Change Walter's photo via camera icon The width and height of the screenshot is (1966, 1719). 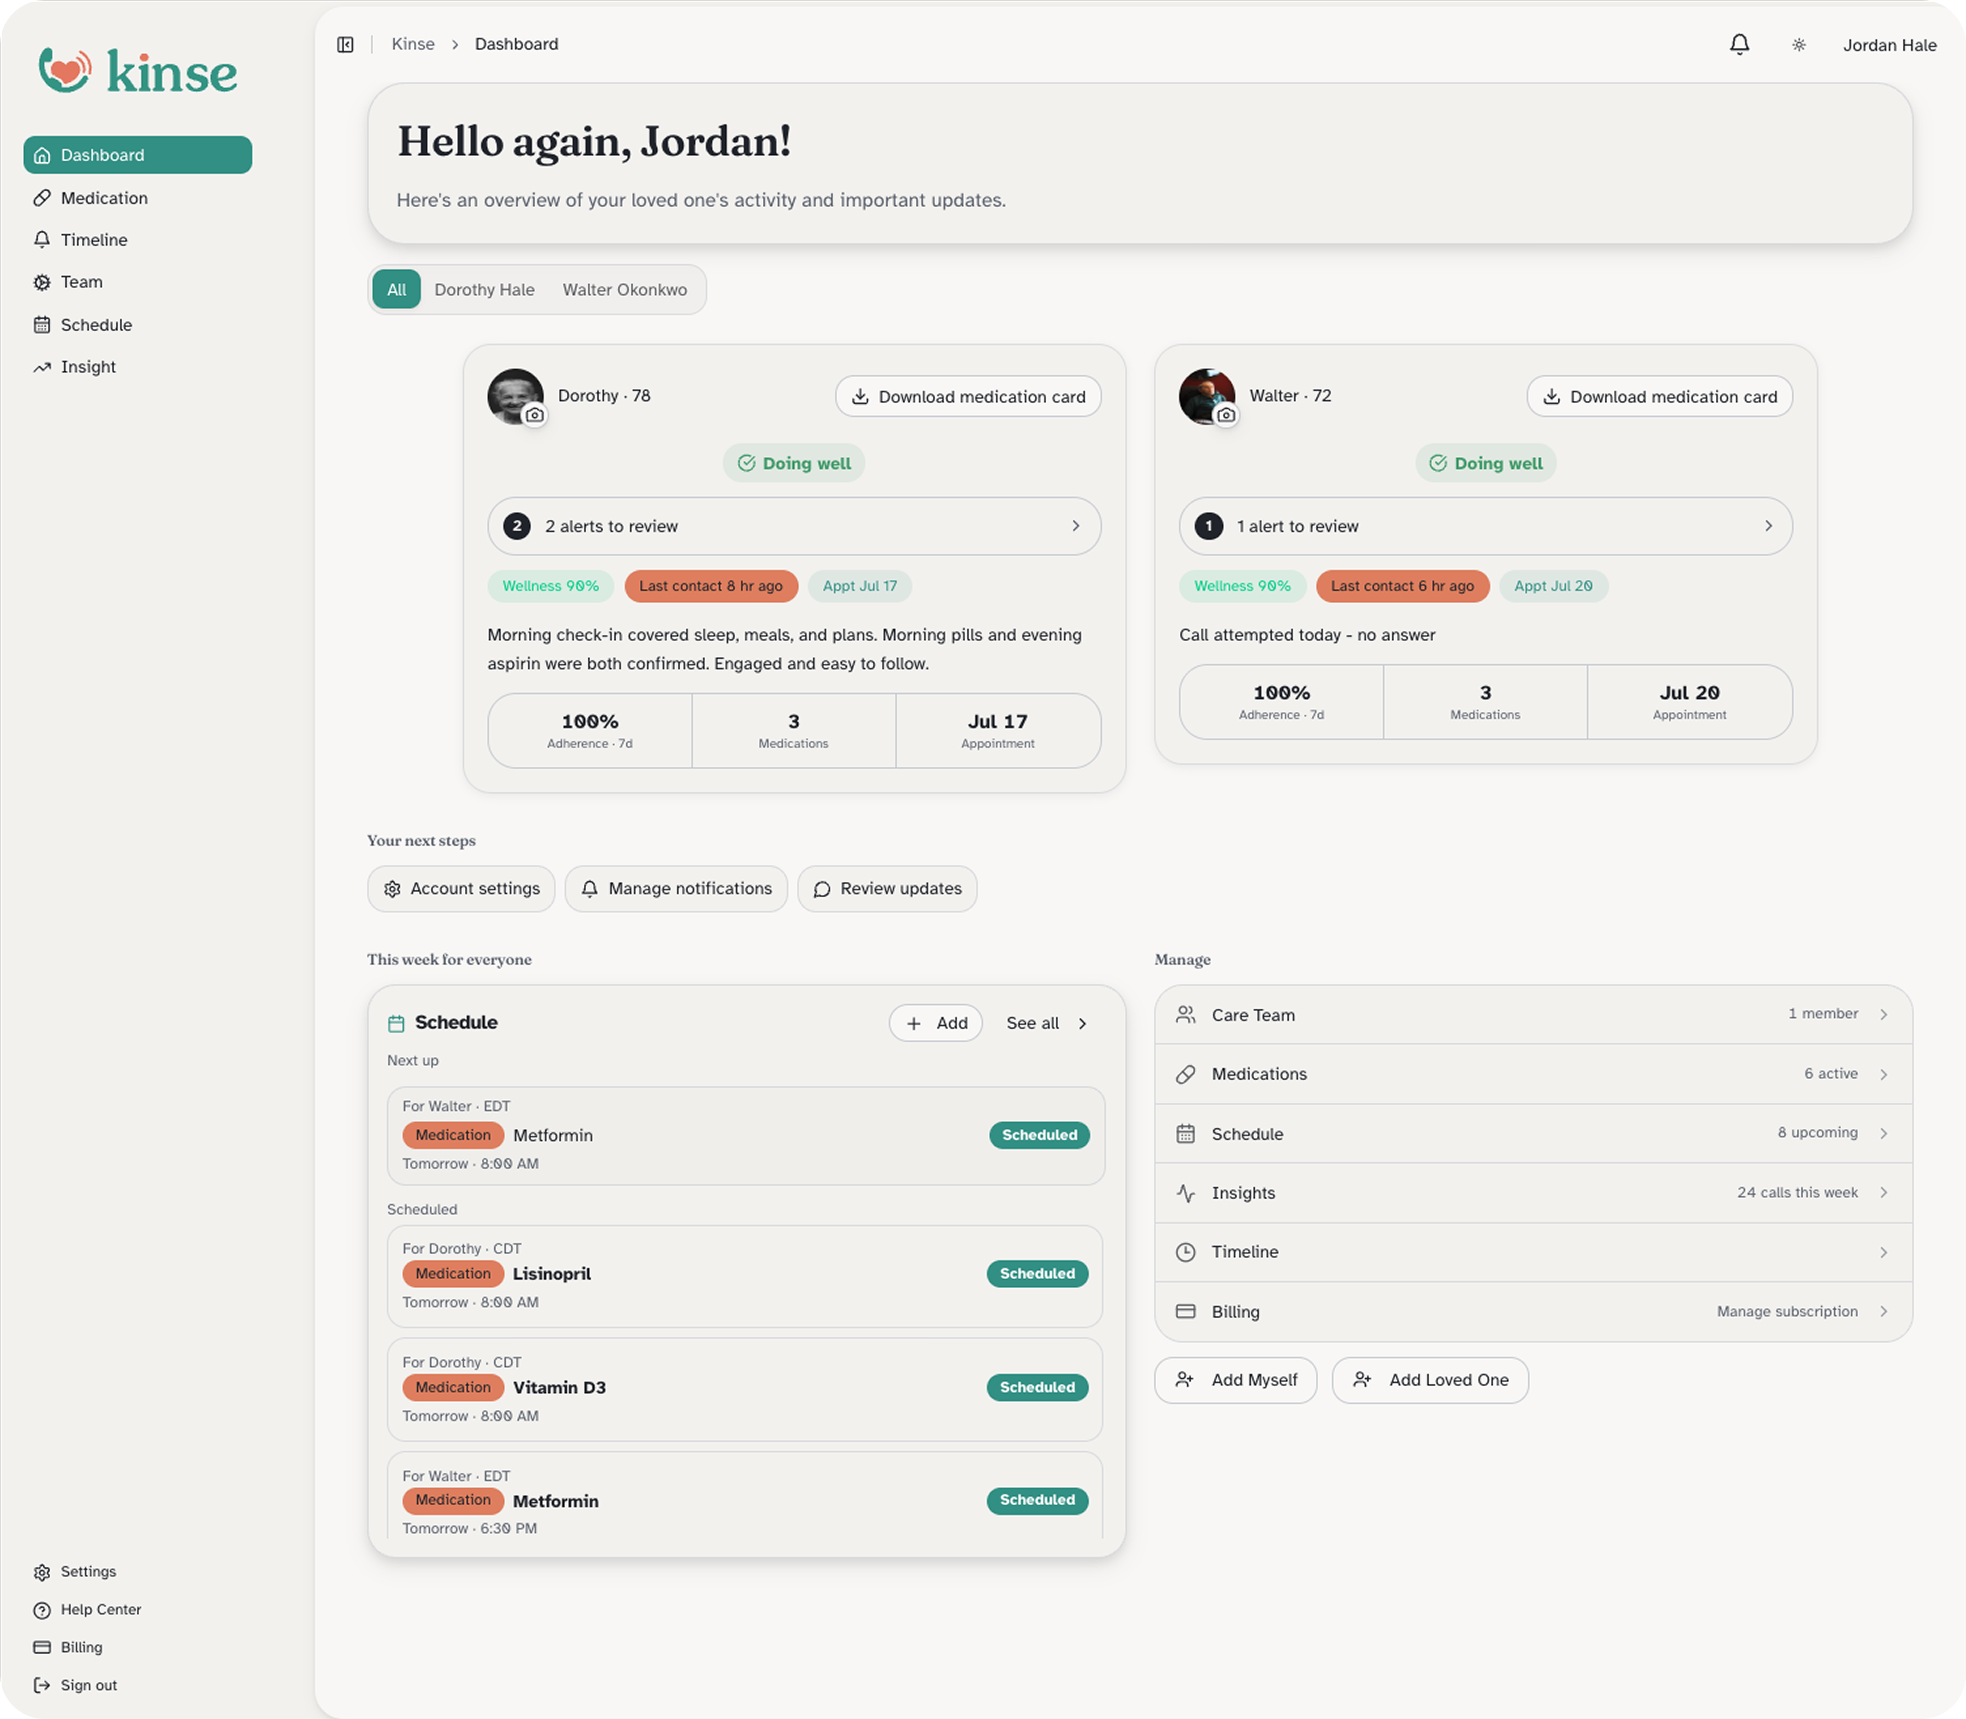pyautogui.click(x=1226, y=415)
